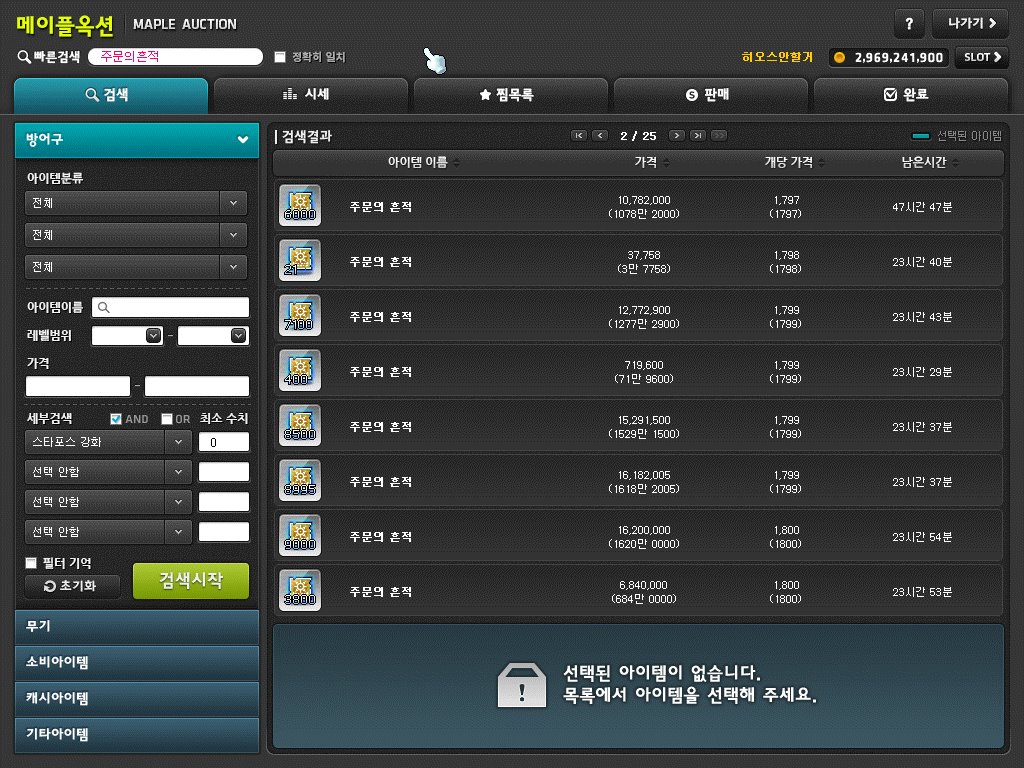The height and width of the screenshot is (768, 1024).
Task: Switch to 찜목록 tab
Action: point(511,95)
